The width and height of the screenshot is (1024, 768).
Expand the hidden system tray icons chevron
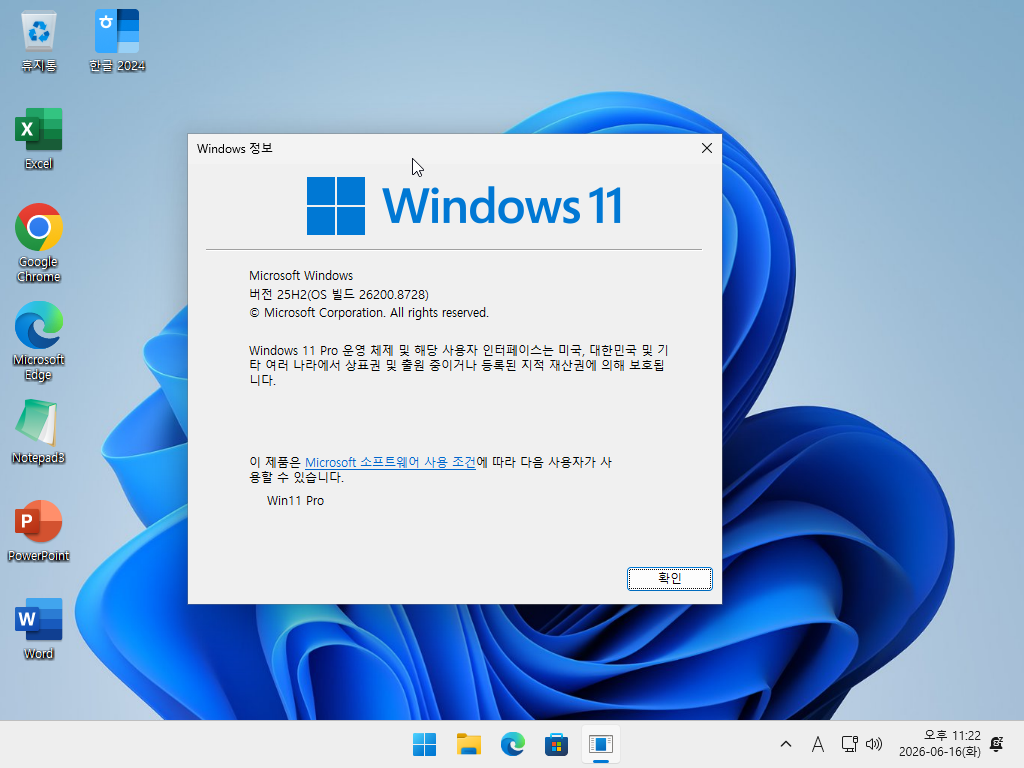click(786, 744)
